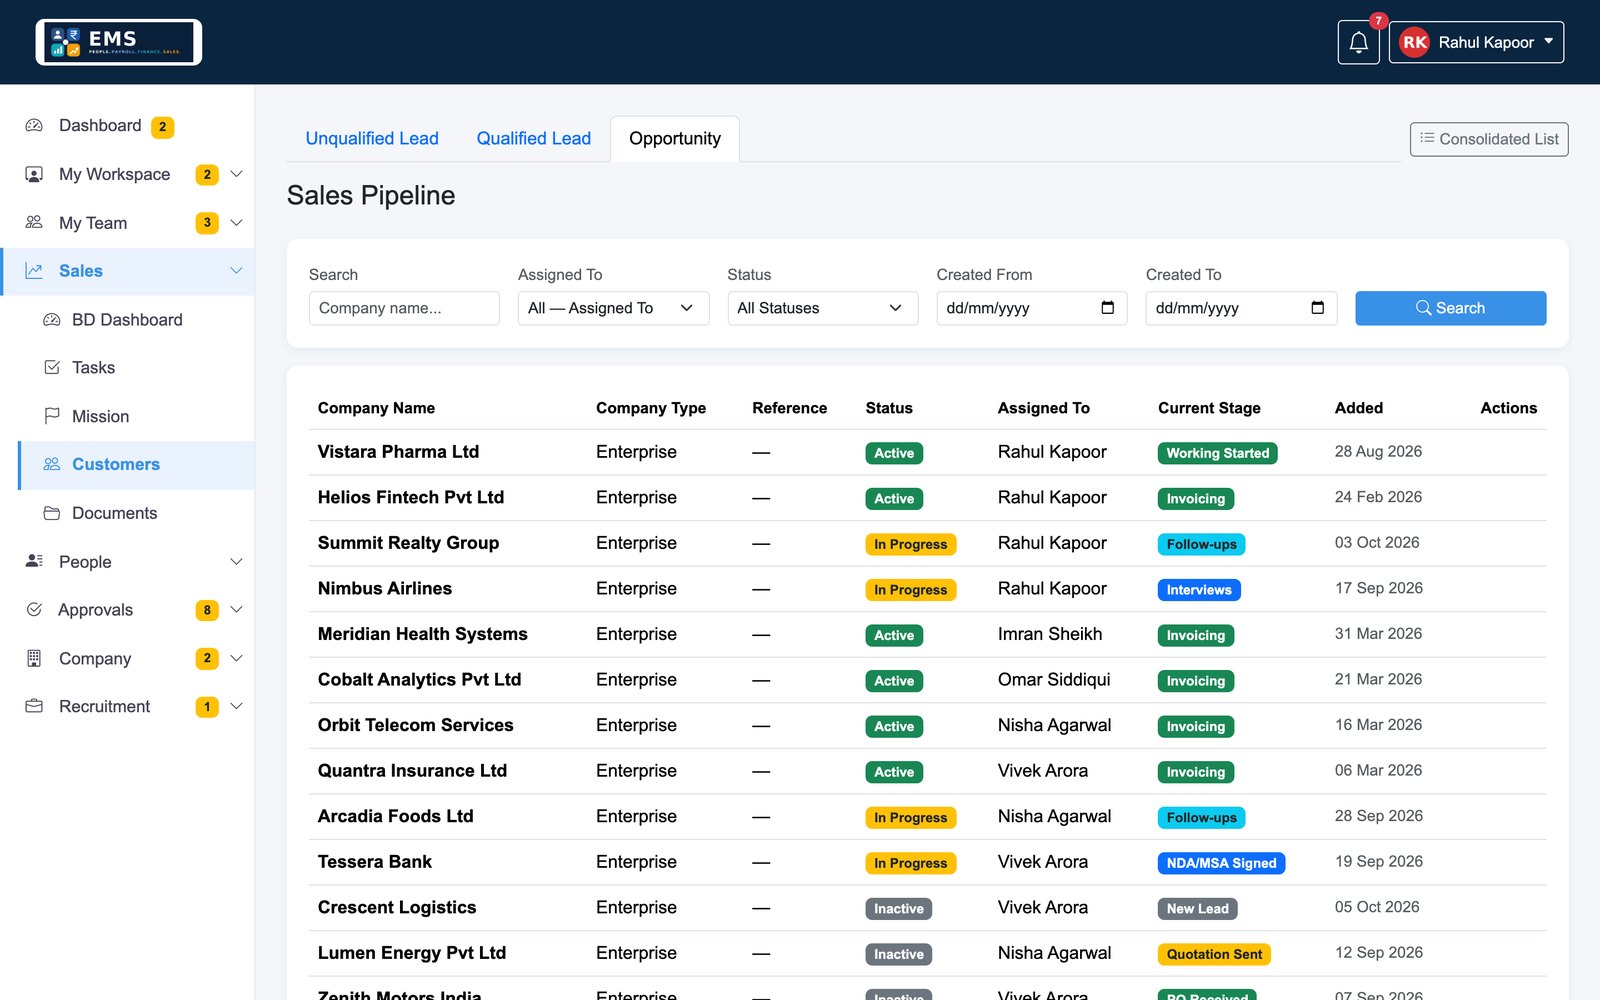The image size is (1600, 1000).
Task: Click the My Workspace sidebar icon
Action: coord(34,174)
